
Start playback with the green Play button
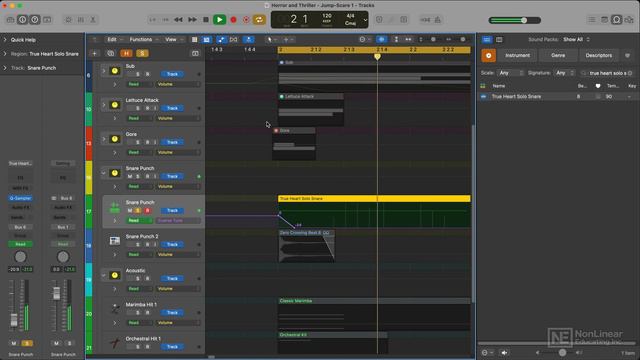click(x=220, y=20)
